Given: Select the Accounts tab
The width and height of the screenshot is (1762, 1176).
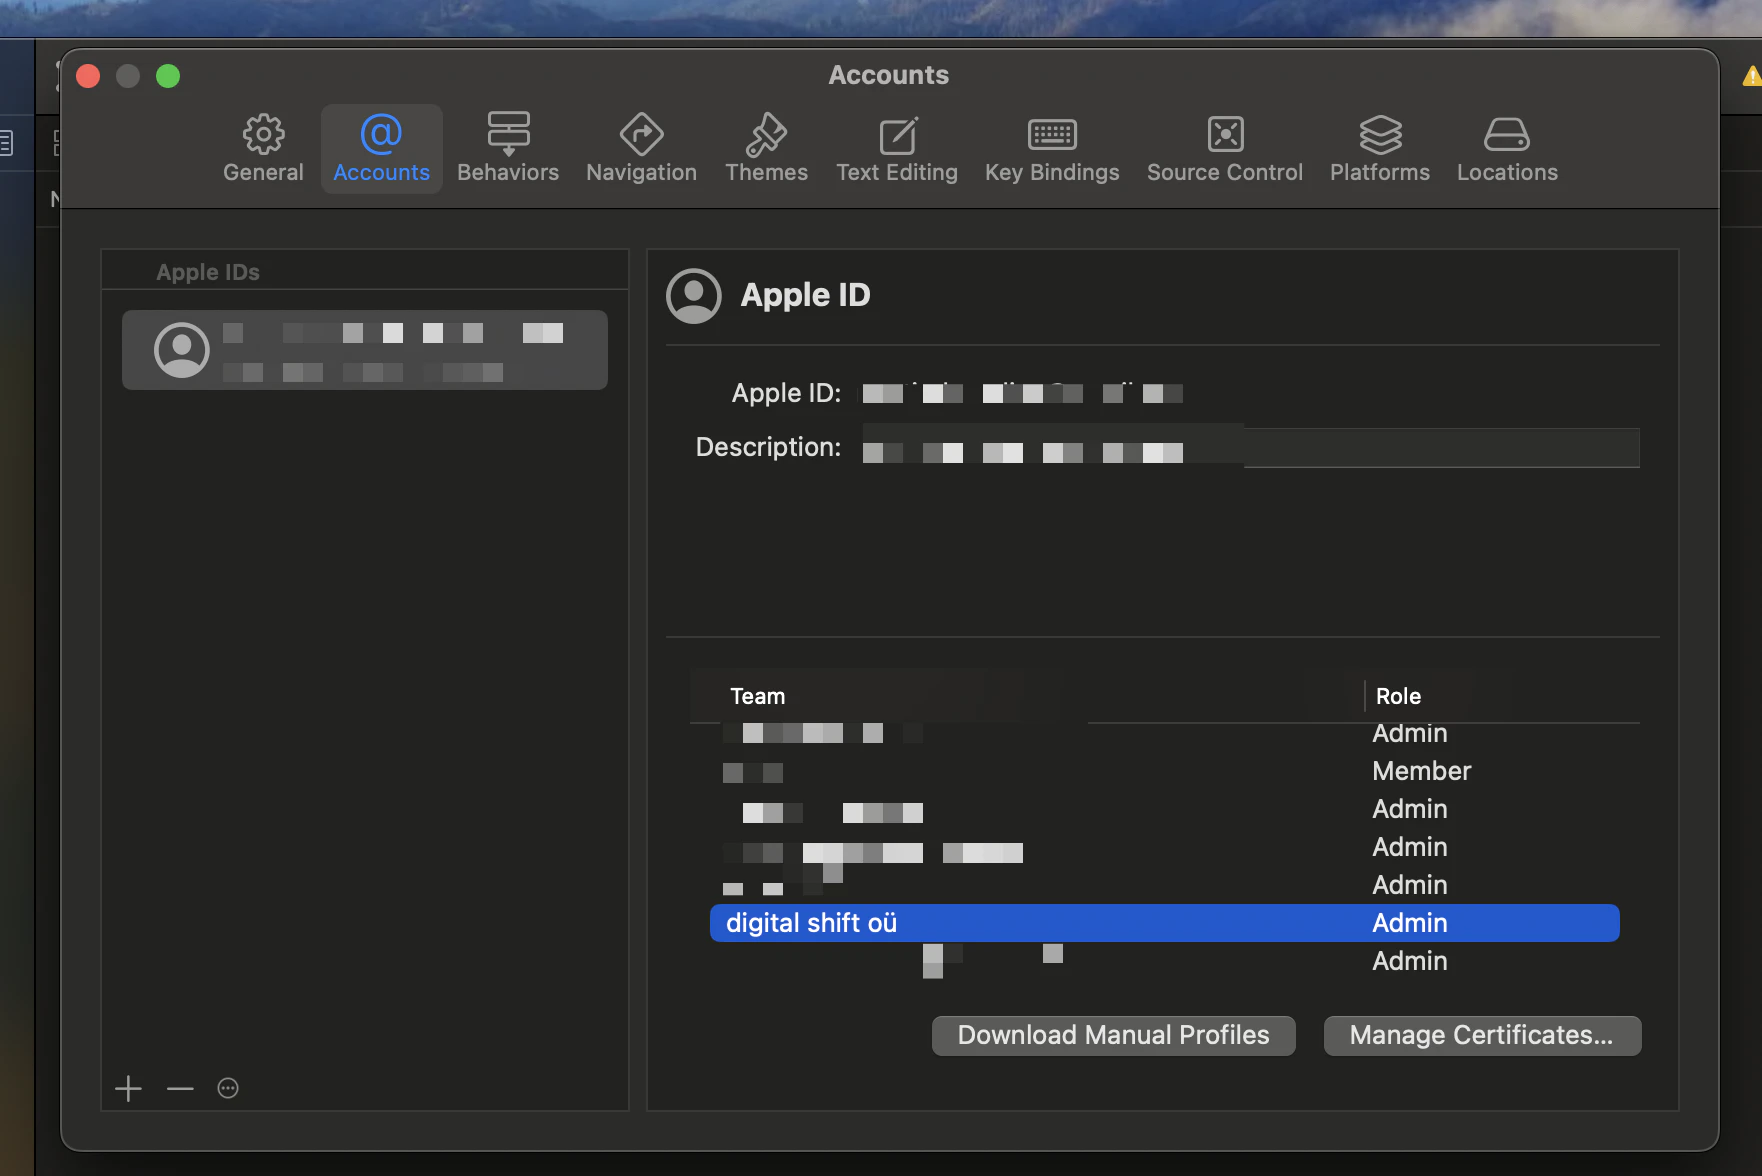Looking at the screenshot, I should 381,148.
